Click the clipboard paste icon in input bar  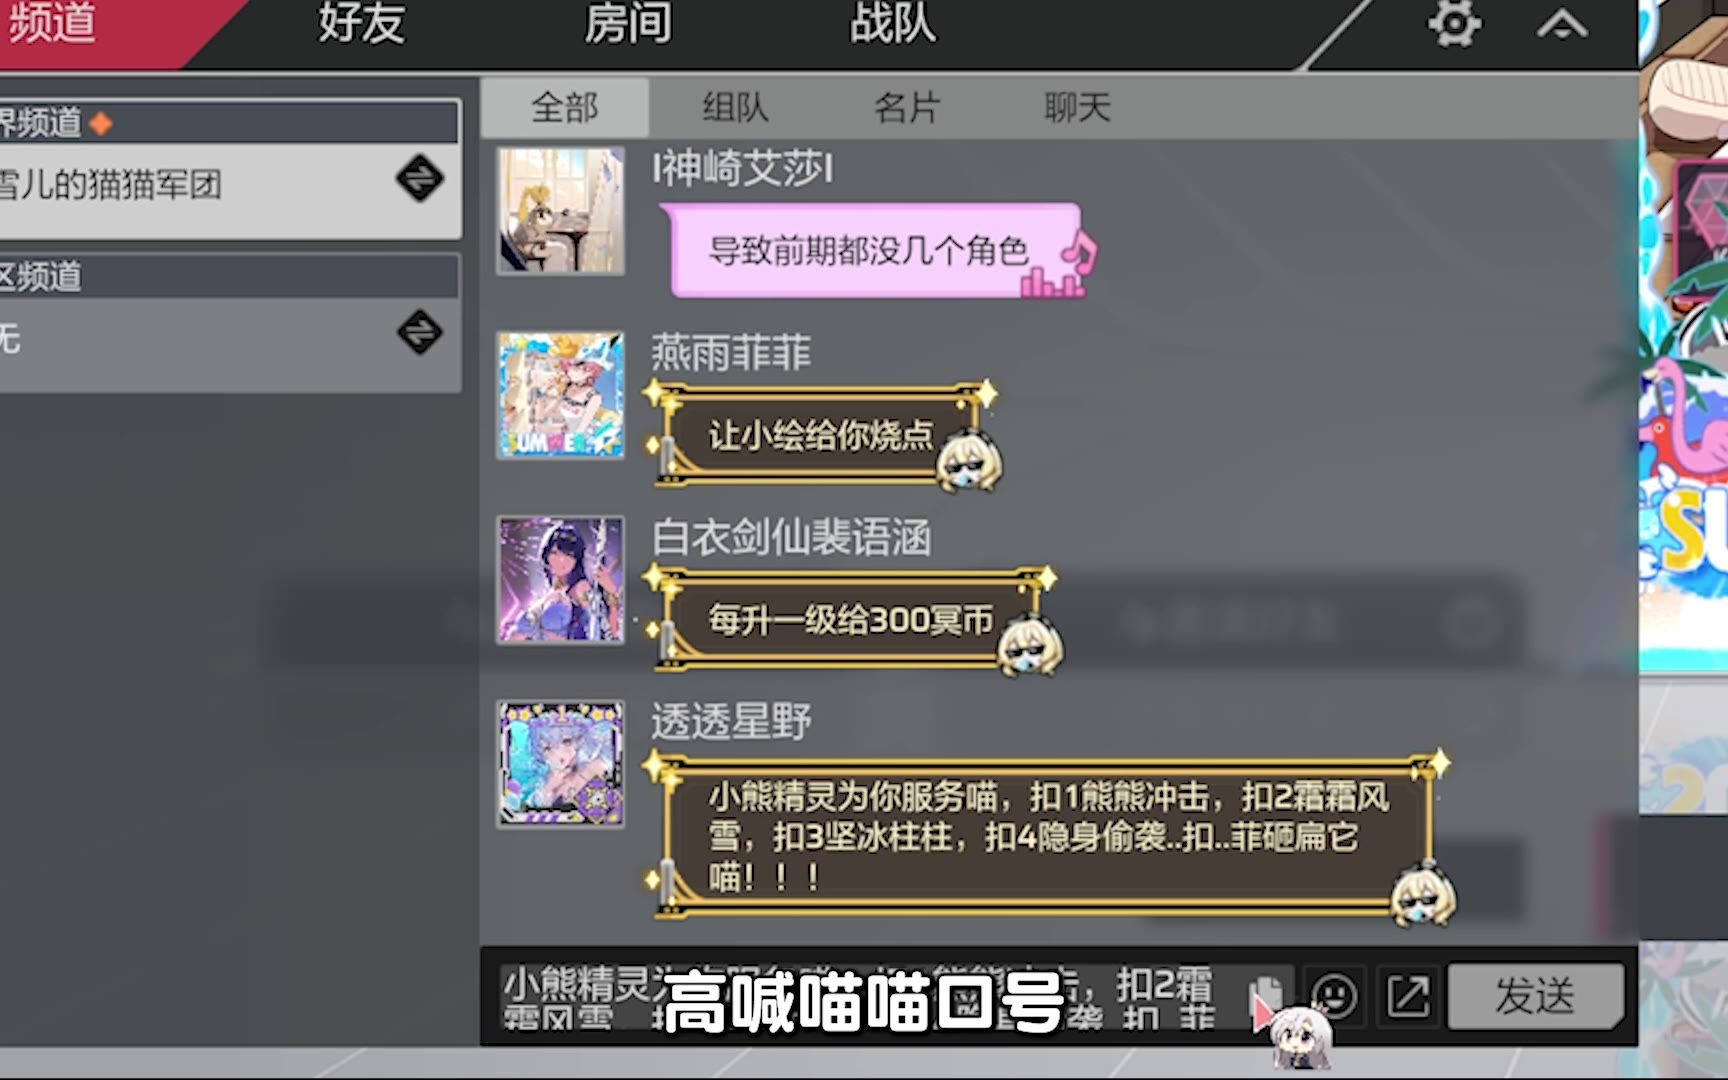tap(1265, 996)
